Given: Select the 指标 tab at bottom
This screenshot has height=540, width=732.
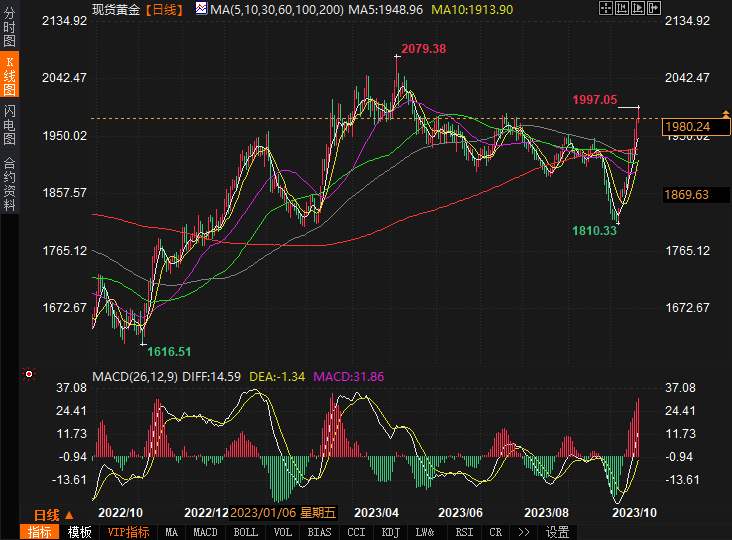Looking at the screenshot, I should (41, 532).
